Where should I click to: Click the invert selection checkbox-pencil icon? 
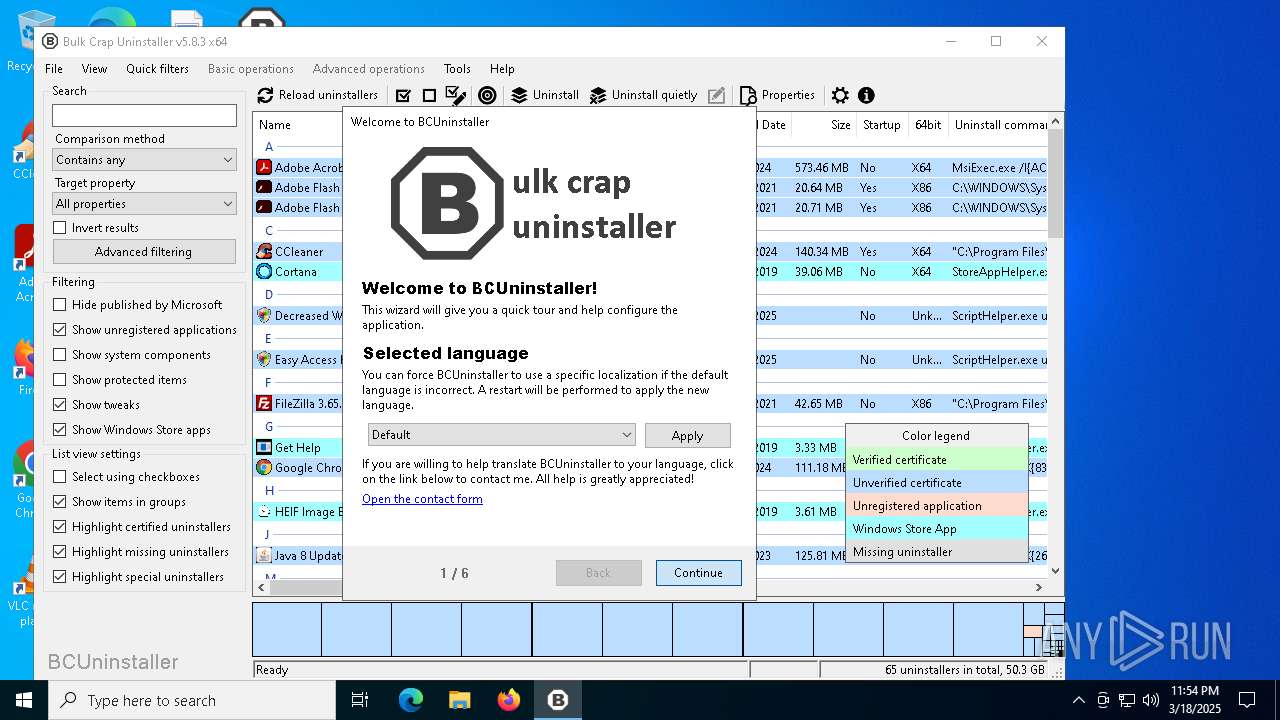click(456, 95)
